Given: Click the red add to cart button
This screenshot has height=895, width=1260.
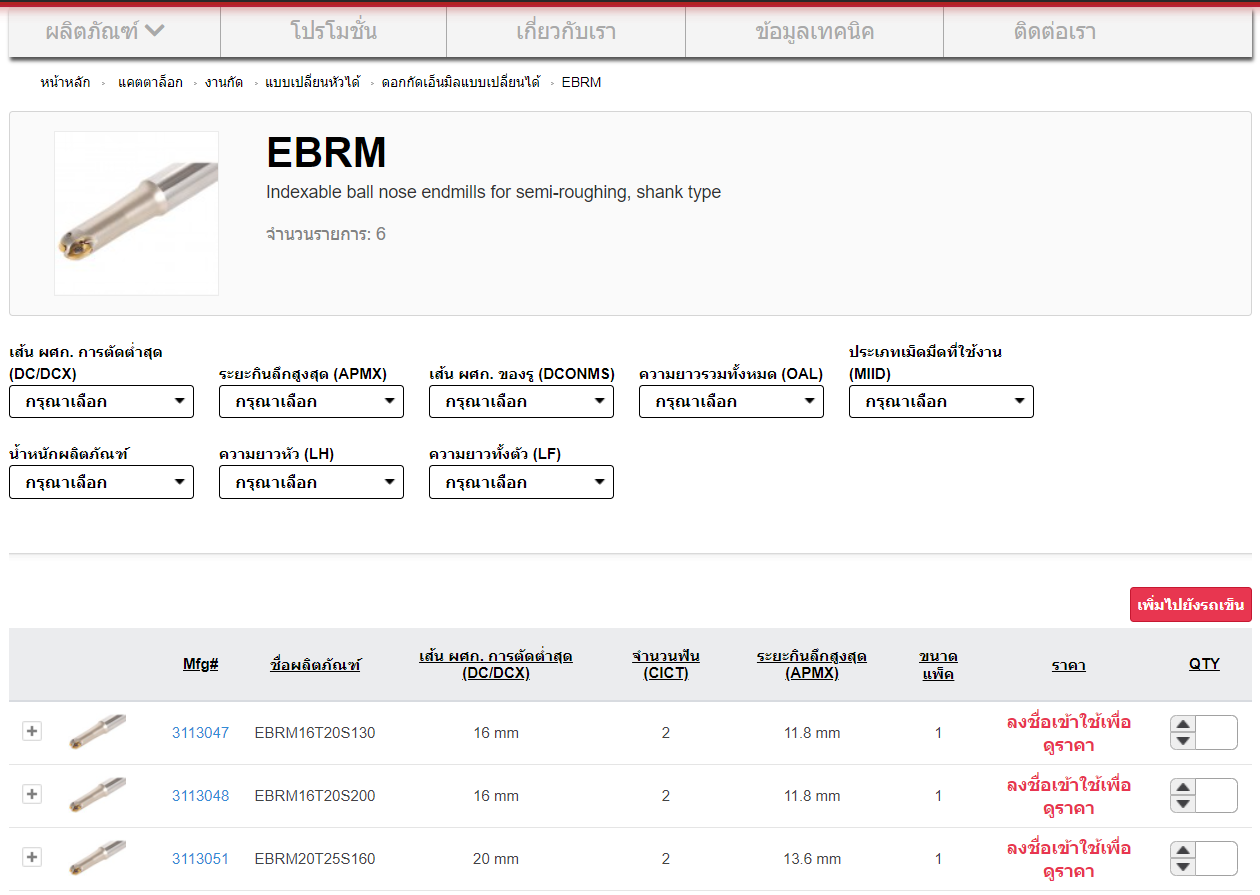Looking at the screenshot, I should click(1190, 605).
